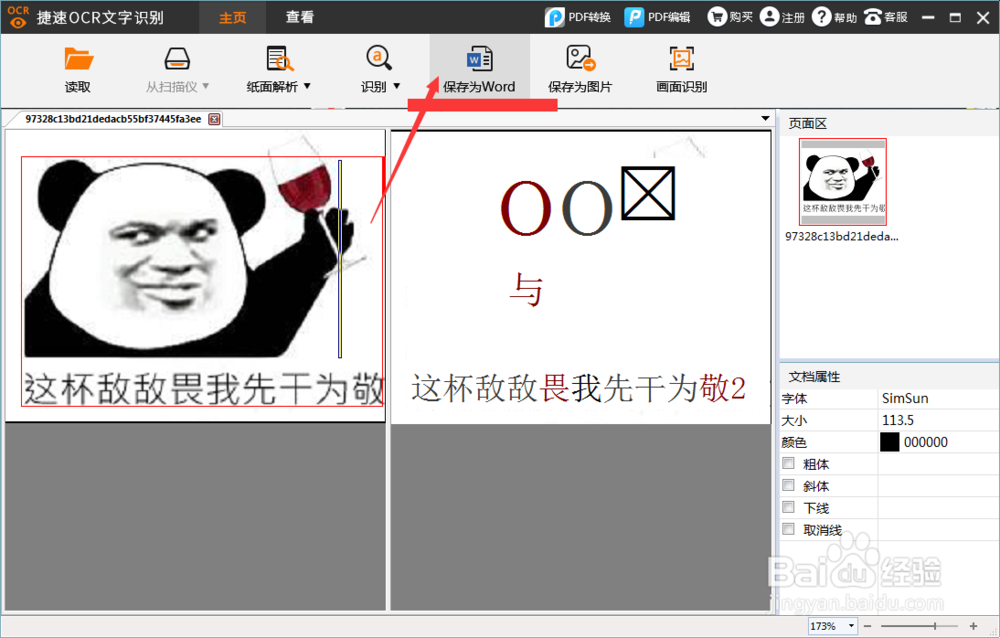The image size is (1000, 638).
Task: Click the 画面识别 screen recognition icon
Action: click(x=681, y=59)
